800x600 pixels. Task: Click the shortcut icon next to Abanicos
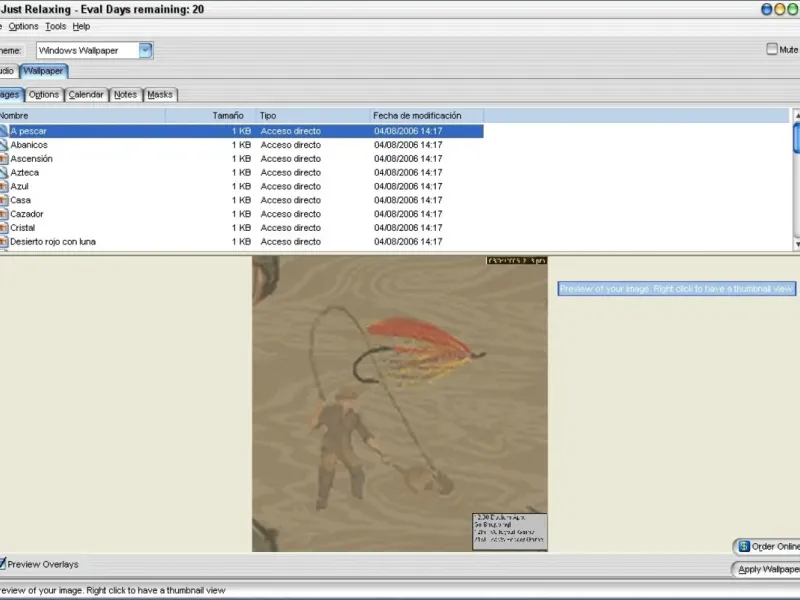click(x=3, y=145)
